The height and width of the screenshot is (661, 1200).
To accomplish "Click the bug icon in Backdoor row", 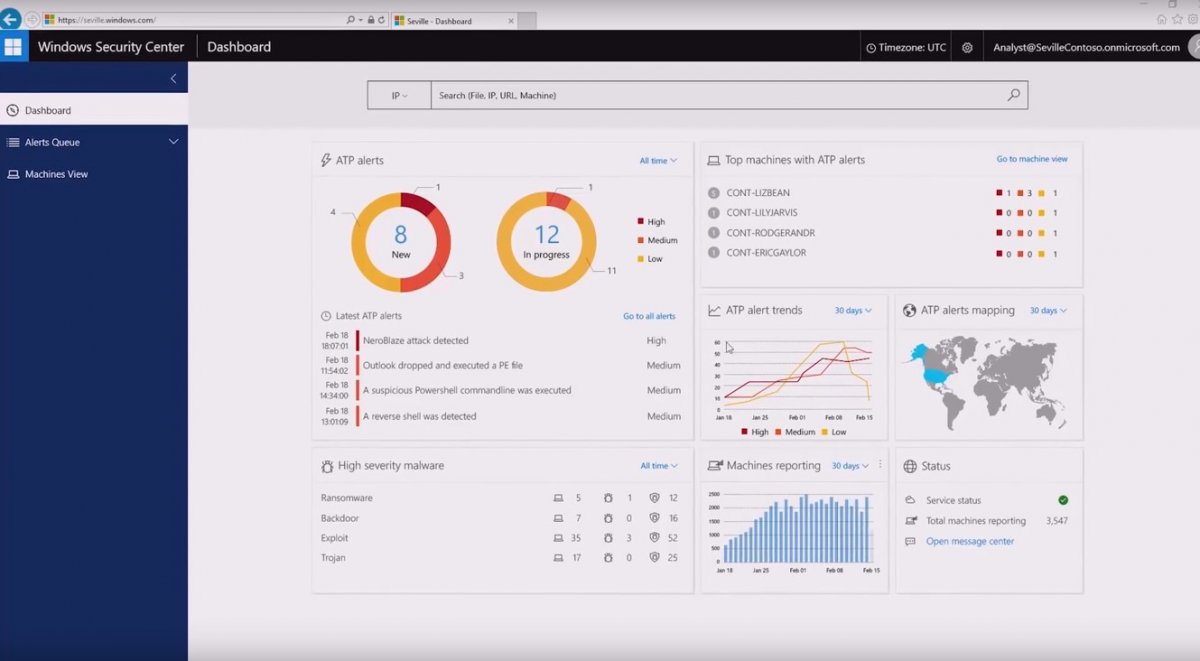I will (x=608, y=518).
